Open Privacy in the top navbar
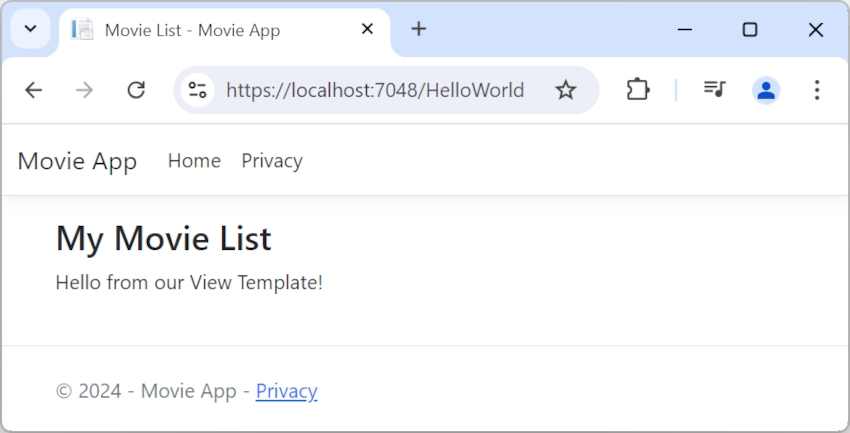850x433 pixels. (x=272, y=161)
